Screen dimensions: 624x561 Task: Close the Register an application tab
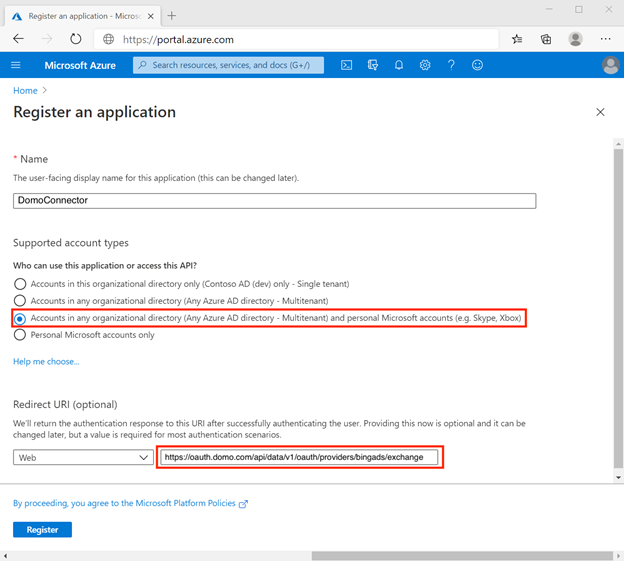(151, 16)
